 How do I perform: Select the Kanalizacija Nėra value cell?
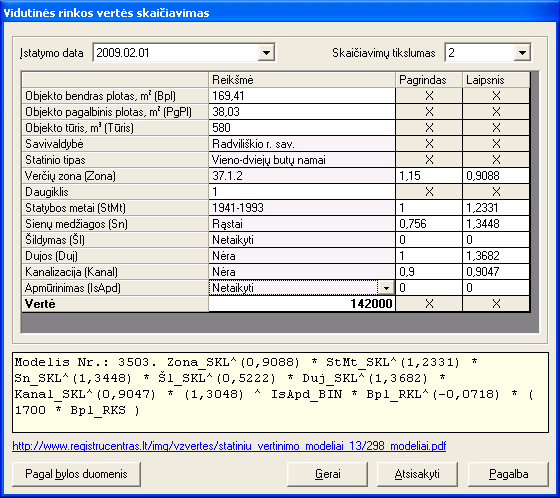302,272
